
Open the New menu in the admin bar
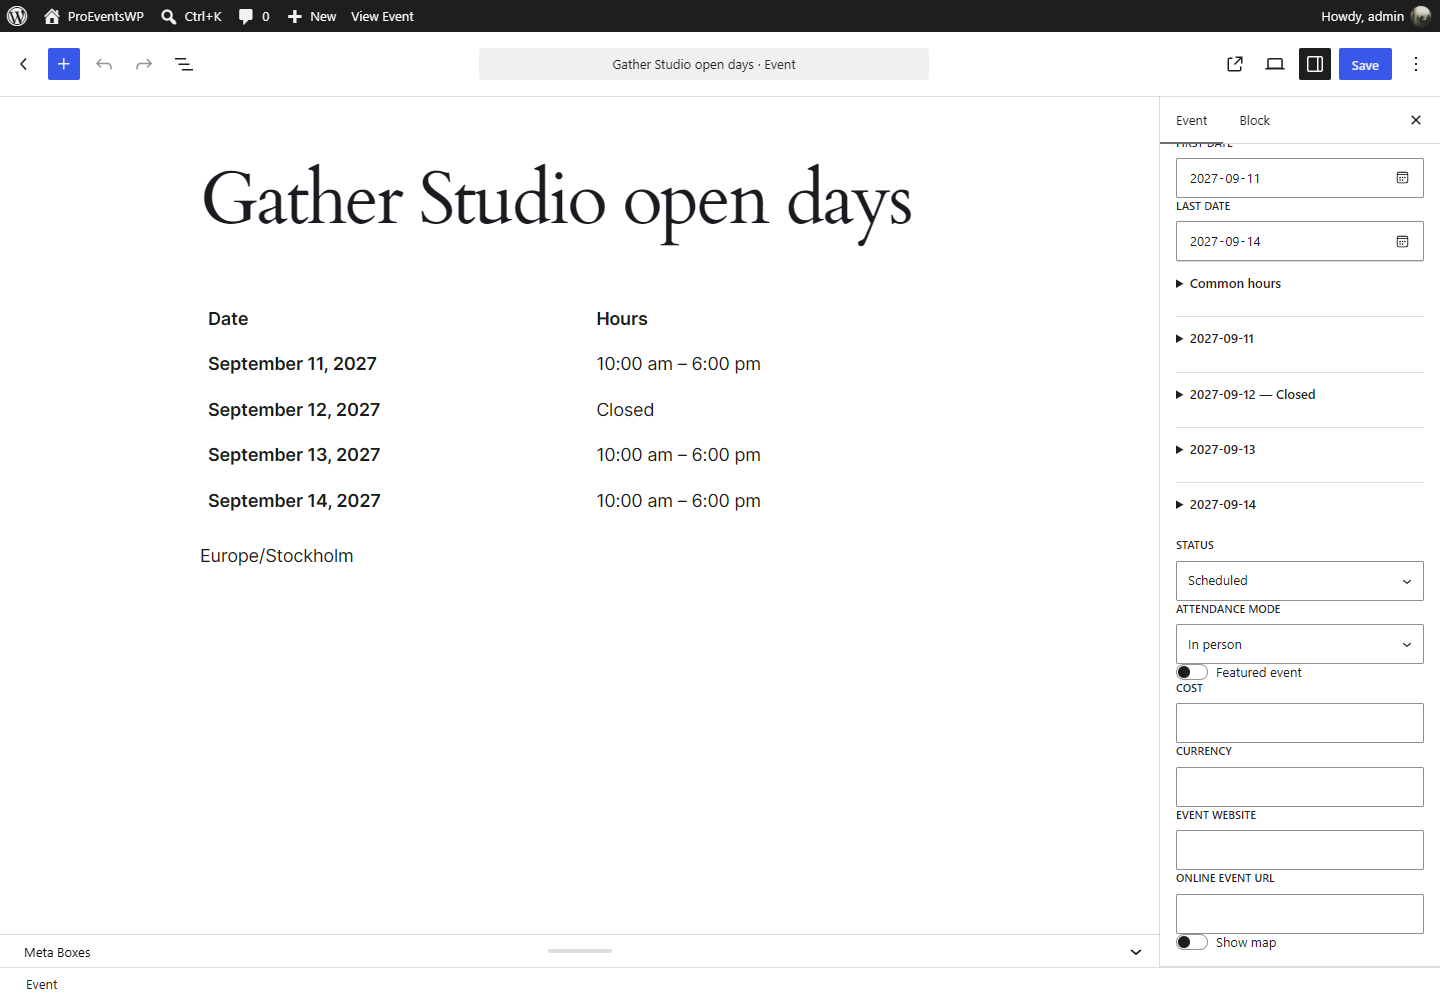click(x=312, y=16)
